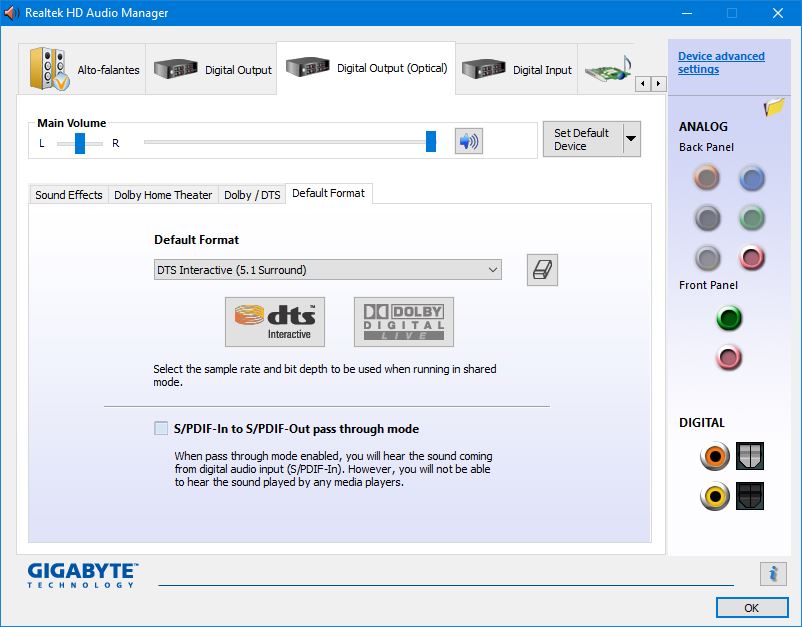This screenshot has width=802, height=627.
Task: Click the main volume slider handle
Action: point(431,141)
